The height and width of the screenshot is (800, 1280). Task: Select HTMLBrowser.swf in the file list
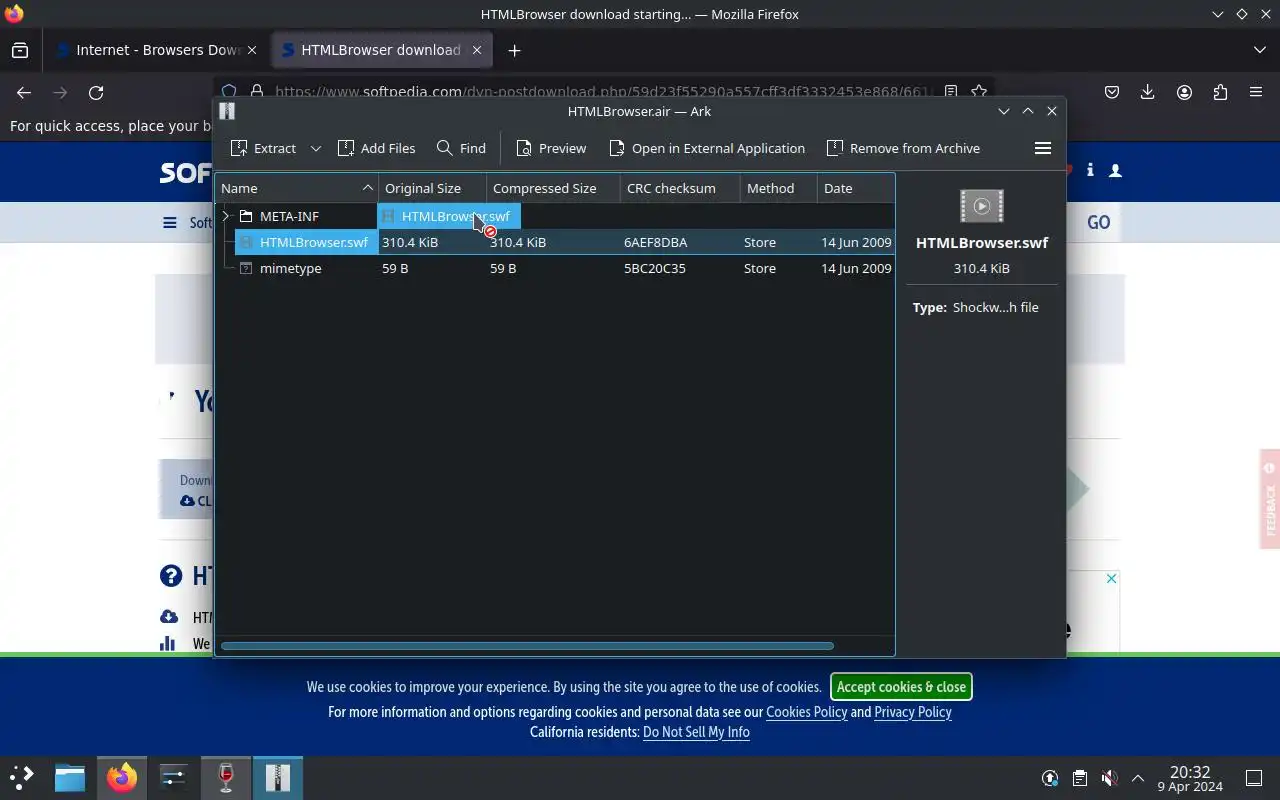click(555, 242)
